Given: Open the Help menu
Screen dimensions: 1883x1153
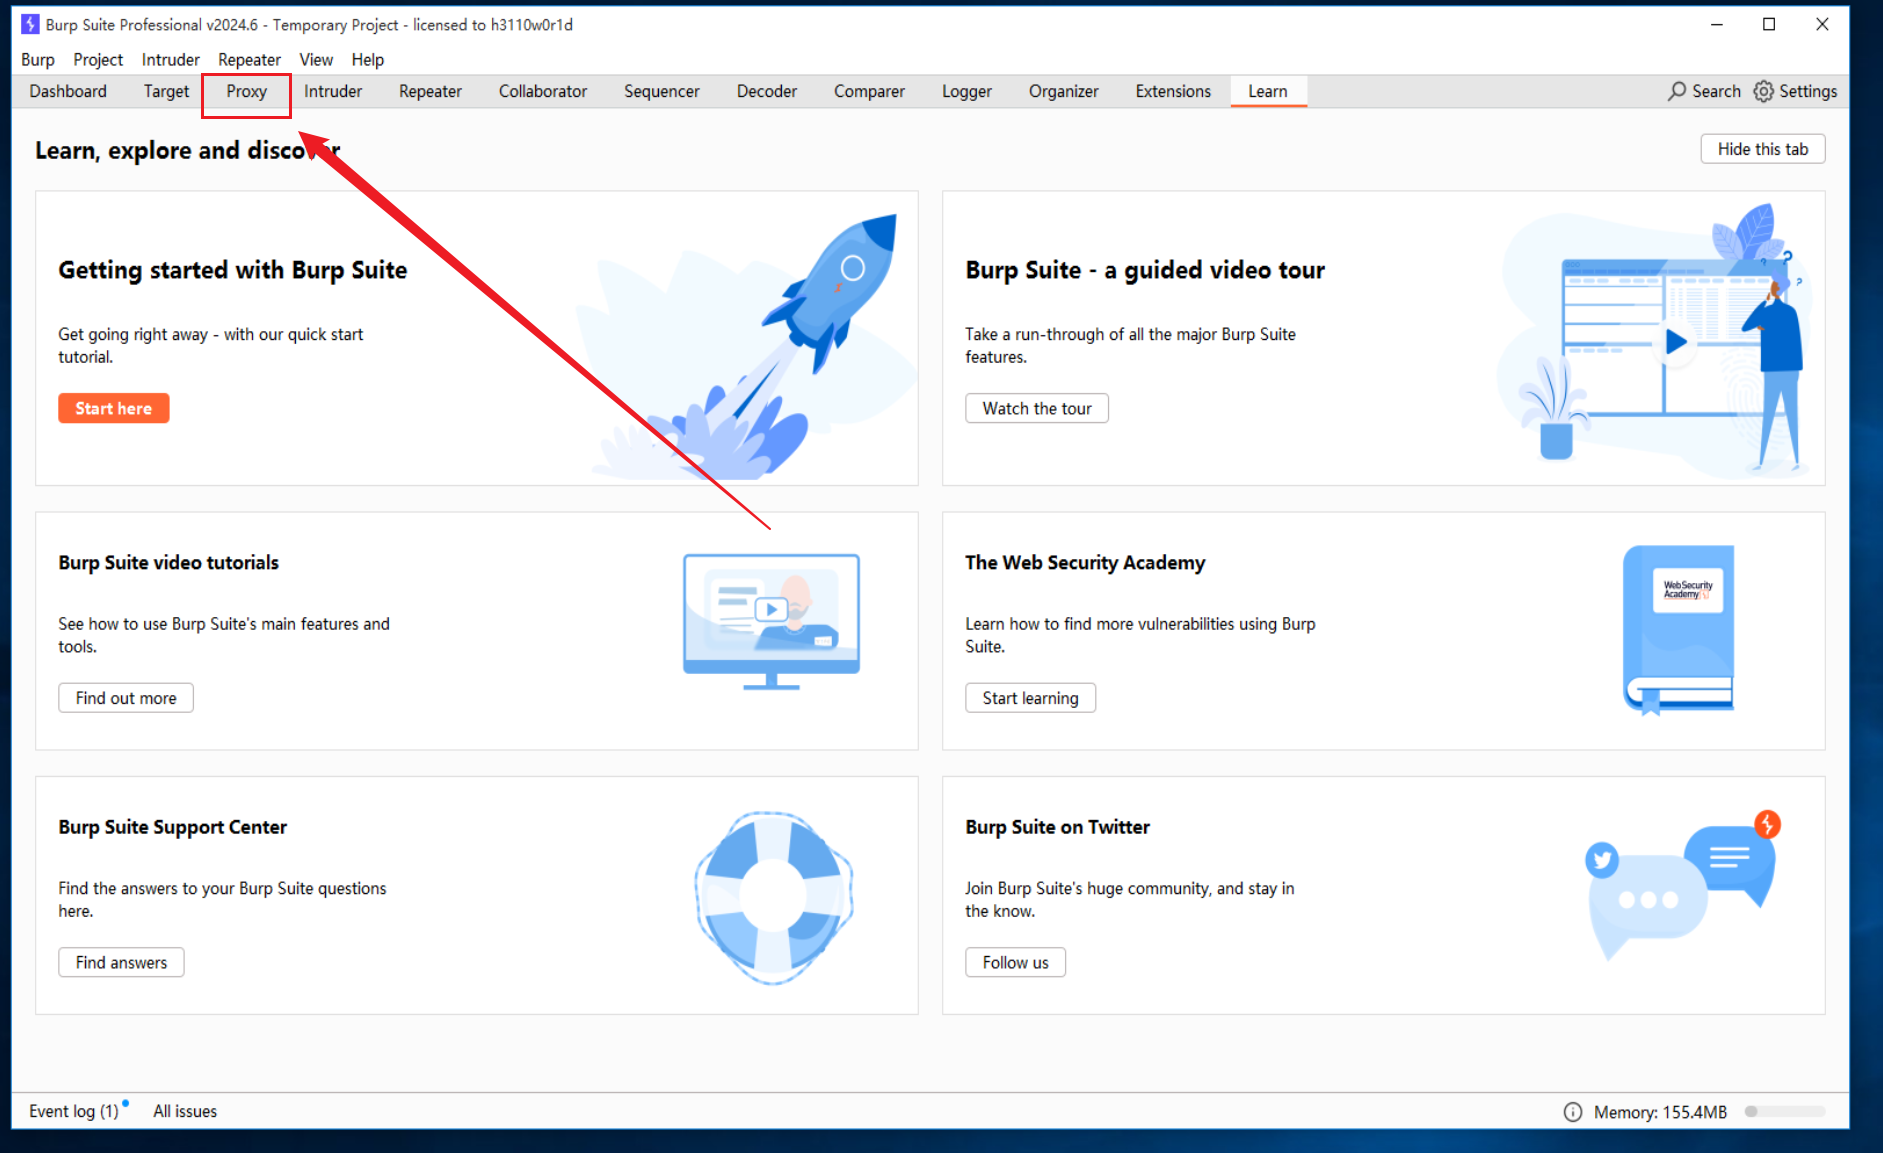Looking at the screenshot, I should tap(368, 60).
